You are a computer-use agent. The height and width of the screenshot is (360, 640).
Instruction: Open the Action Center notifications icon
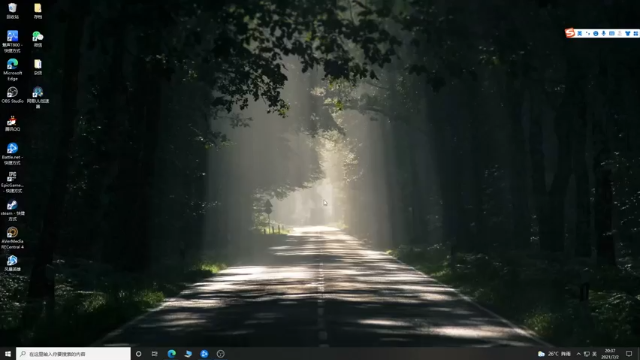coord(629,354)
